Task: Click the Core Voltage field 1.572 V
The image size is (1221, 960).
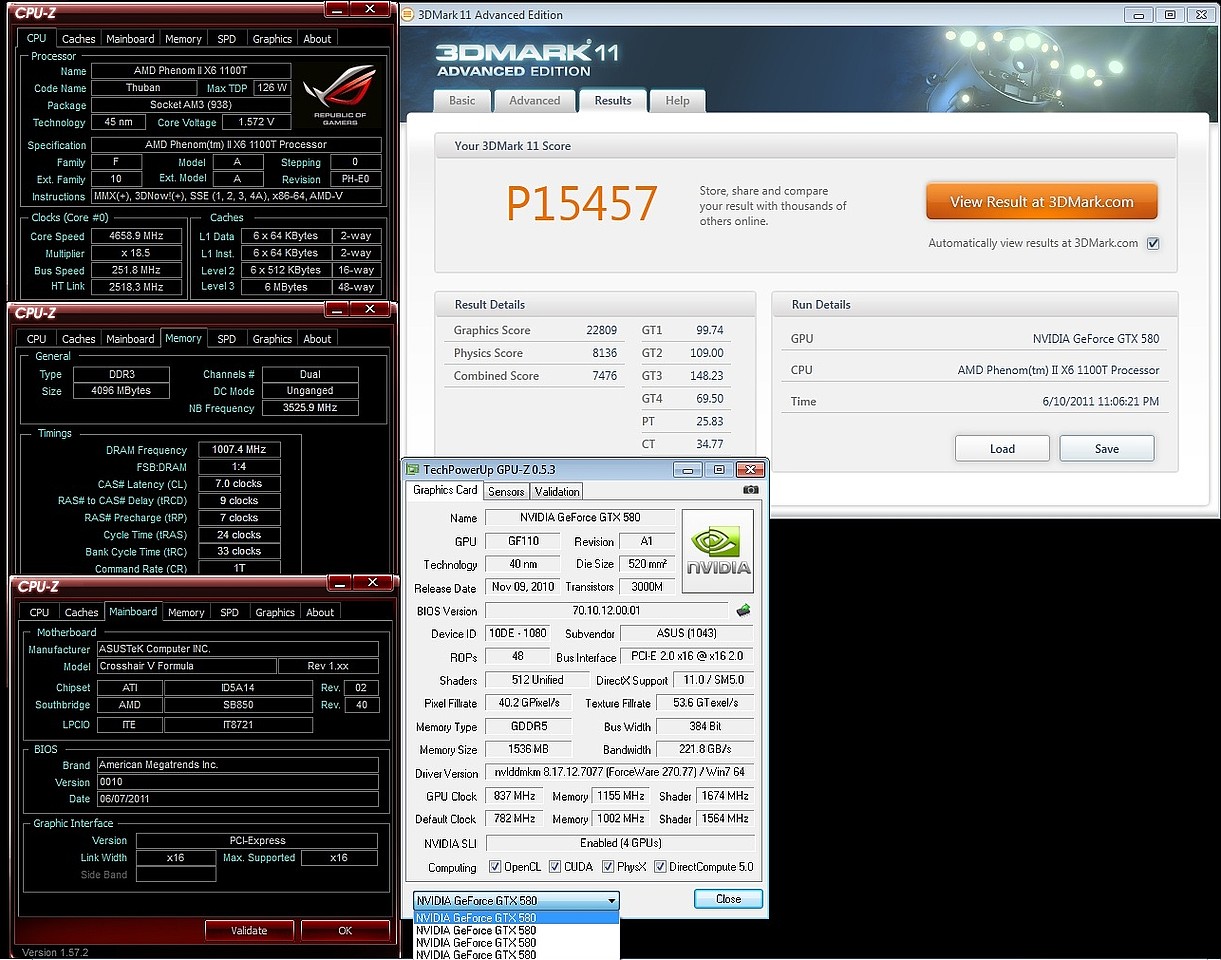Action: 257,122
